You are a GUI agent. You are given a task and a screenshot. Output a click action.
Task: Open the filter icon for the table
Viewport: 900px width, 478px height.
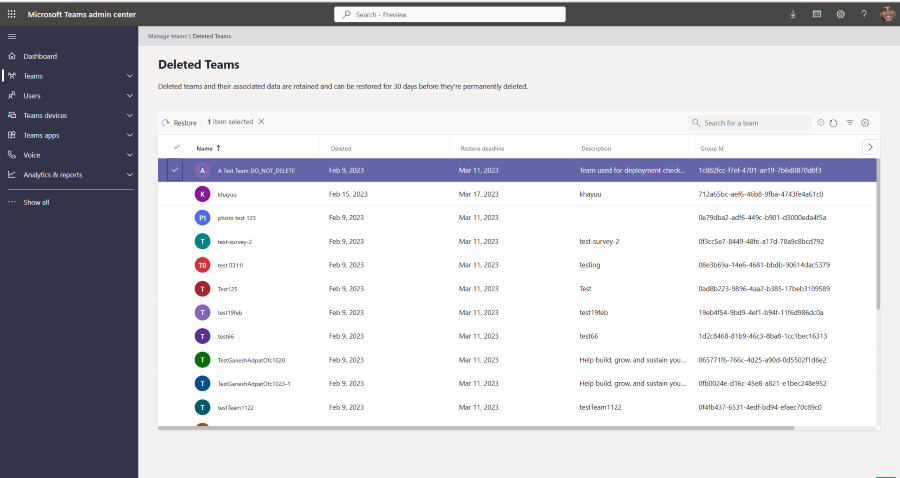[849, 123]
